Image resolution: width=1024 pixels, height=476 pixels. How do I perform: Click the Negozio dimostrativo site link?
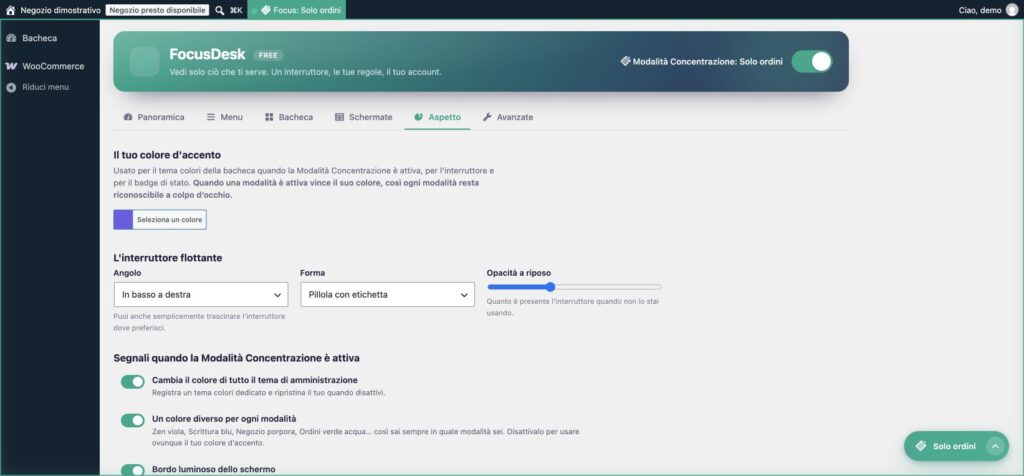[54, 10]
